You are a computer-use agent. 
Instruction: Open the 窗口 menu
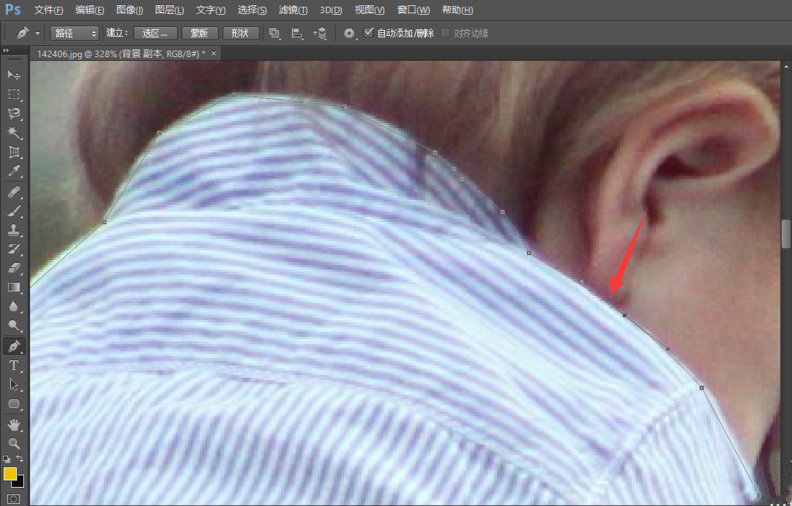[x=413, y=10]
